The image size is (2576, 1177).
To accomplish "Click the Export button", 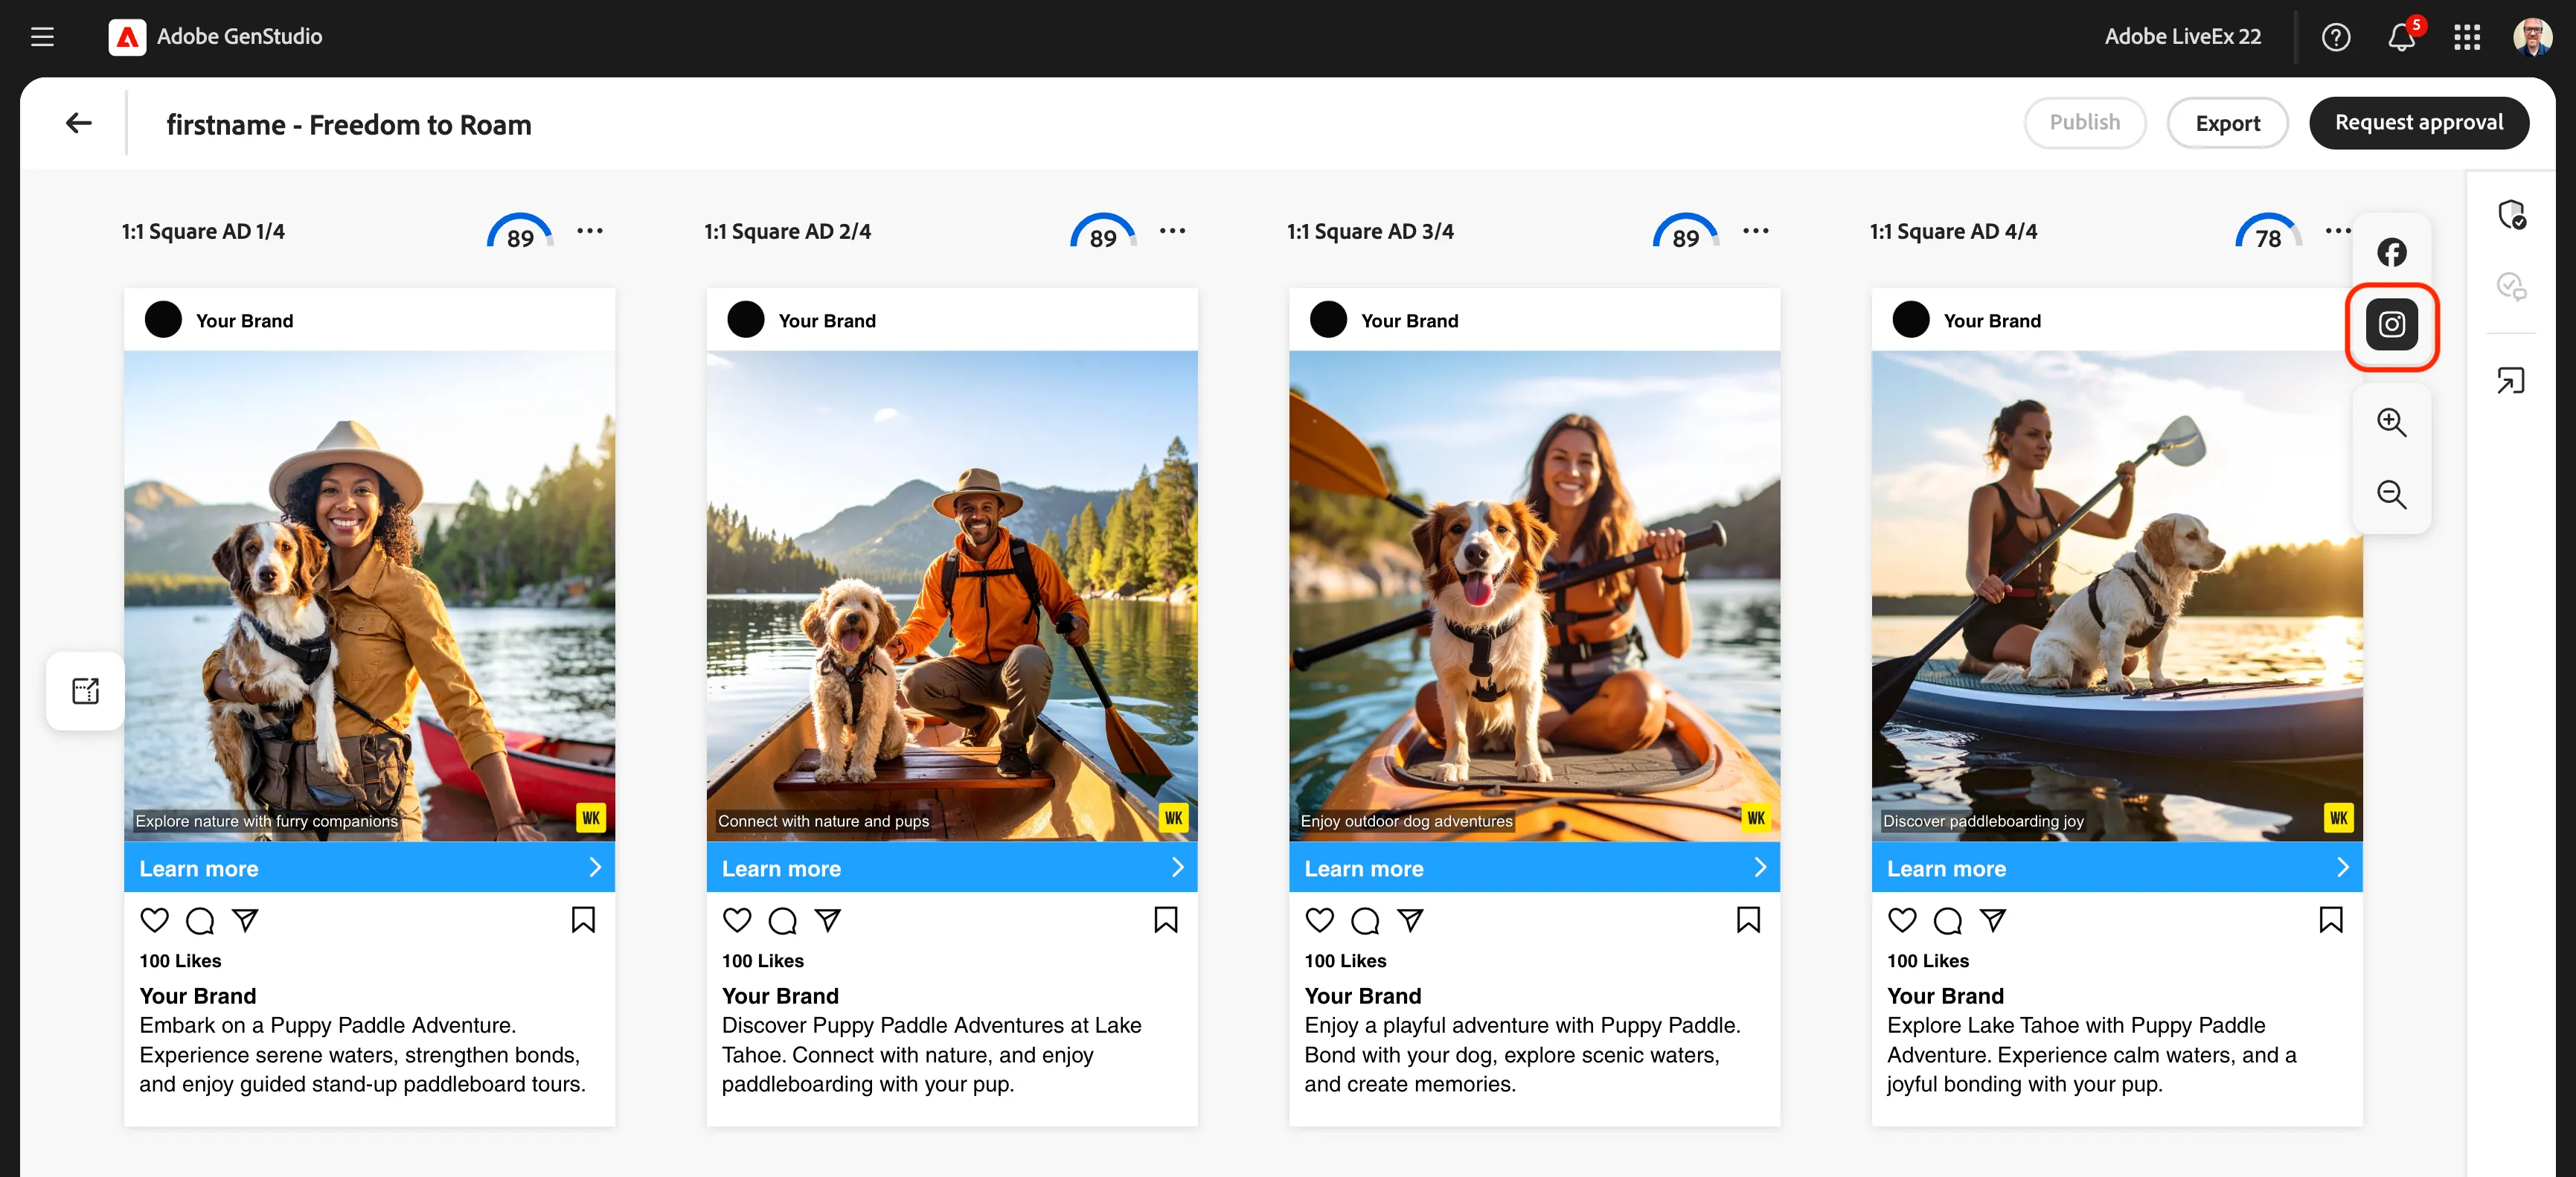I will point(2227,123).
